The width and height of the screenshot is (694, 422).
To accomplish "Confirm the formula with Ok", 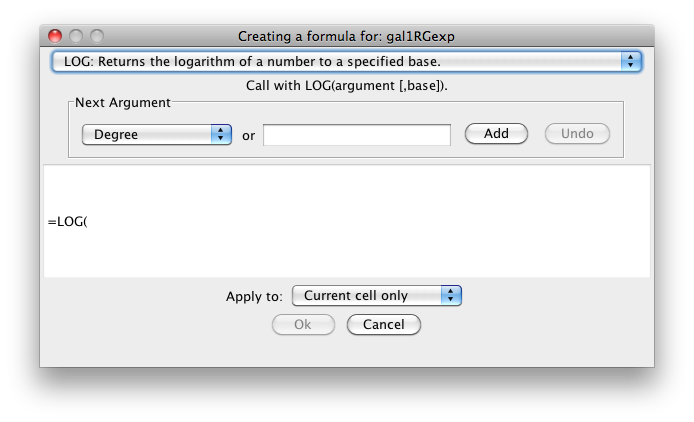I will 302,324.
